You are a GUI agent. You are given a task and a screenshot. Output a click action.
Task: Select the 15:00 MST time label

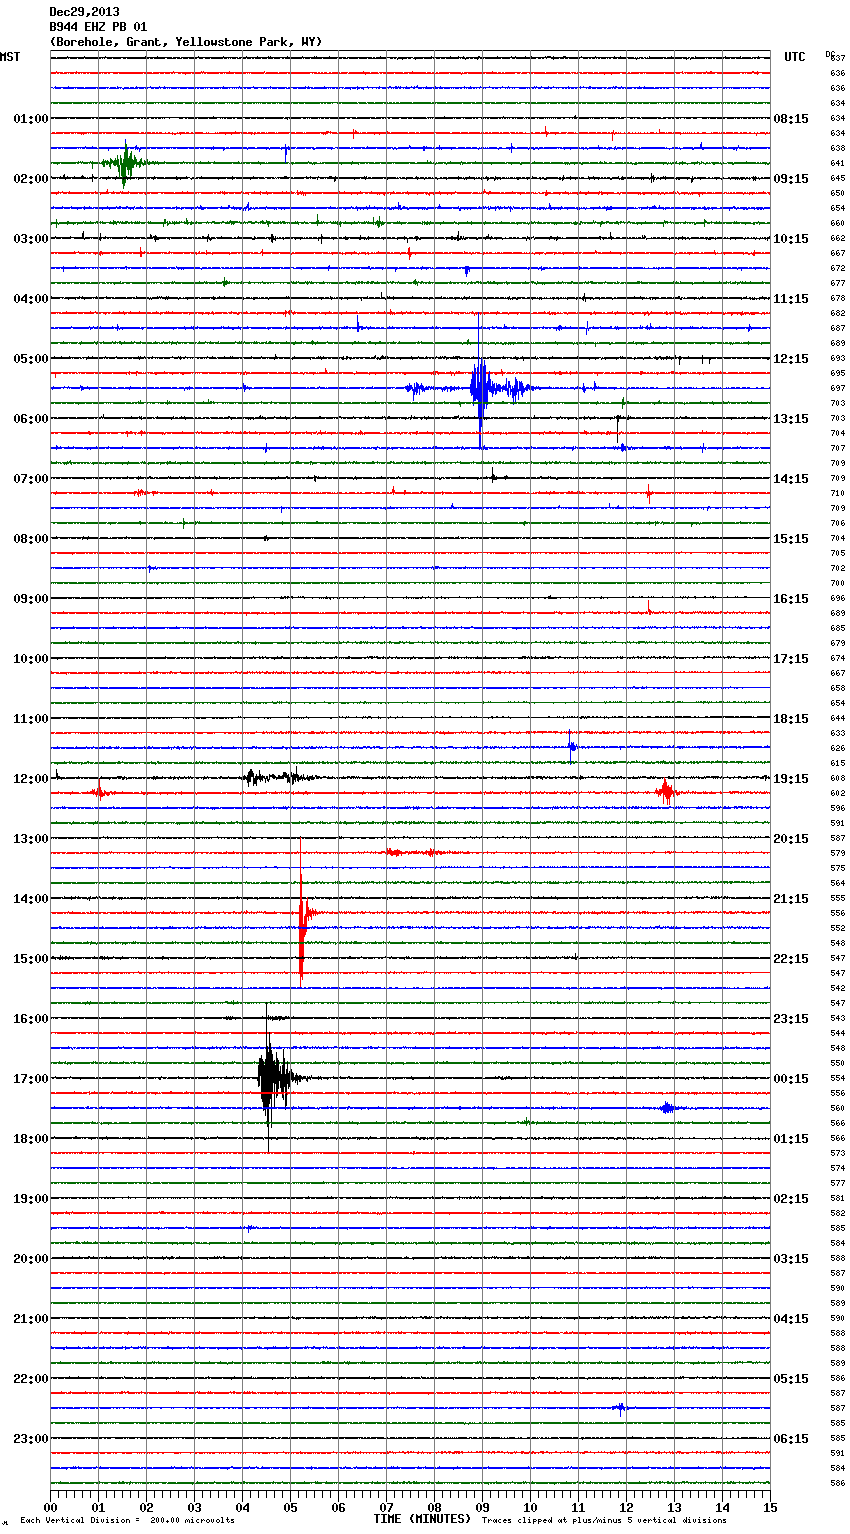pyautogui.click(x=30, y=959)
